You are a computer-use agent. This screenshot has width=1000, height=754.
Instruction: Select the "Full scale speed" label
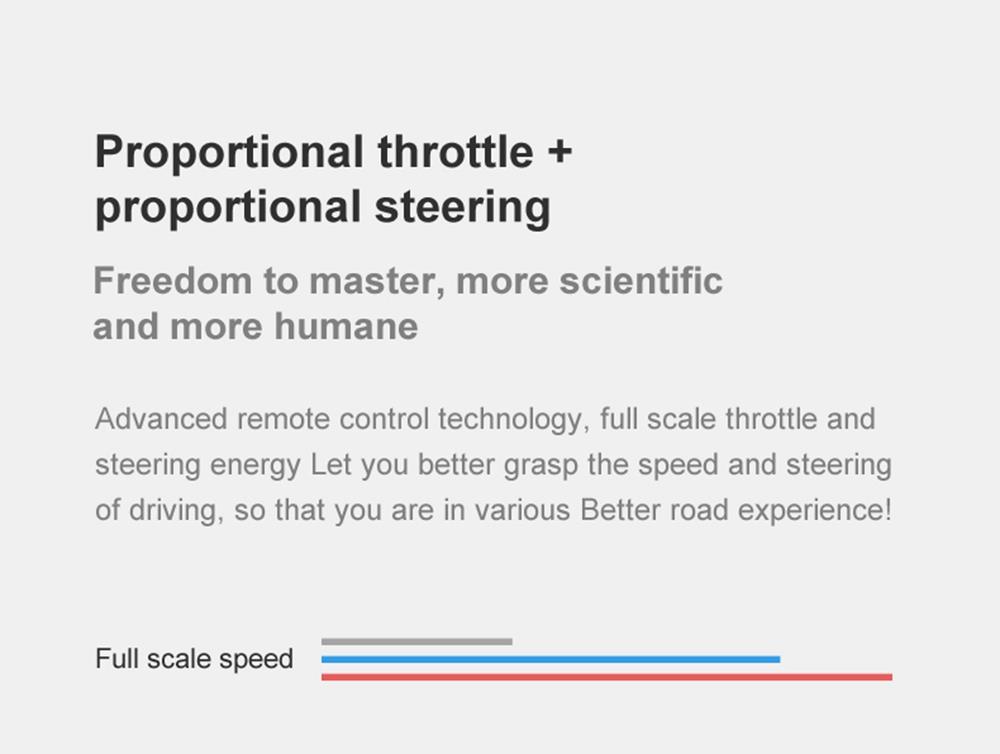(194, 659)
